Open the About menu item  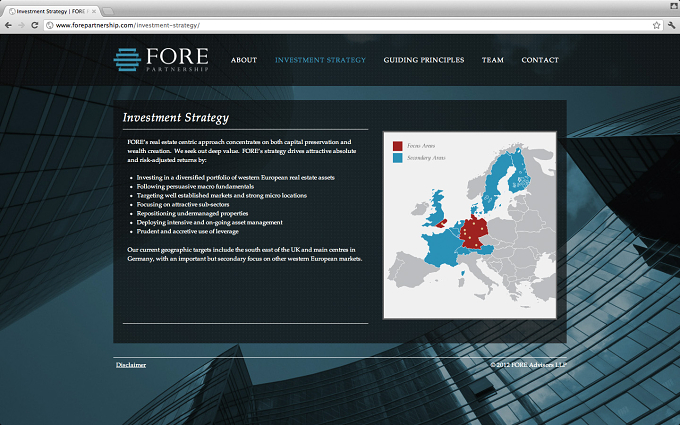point(244,60)
